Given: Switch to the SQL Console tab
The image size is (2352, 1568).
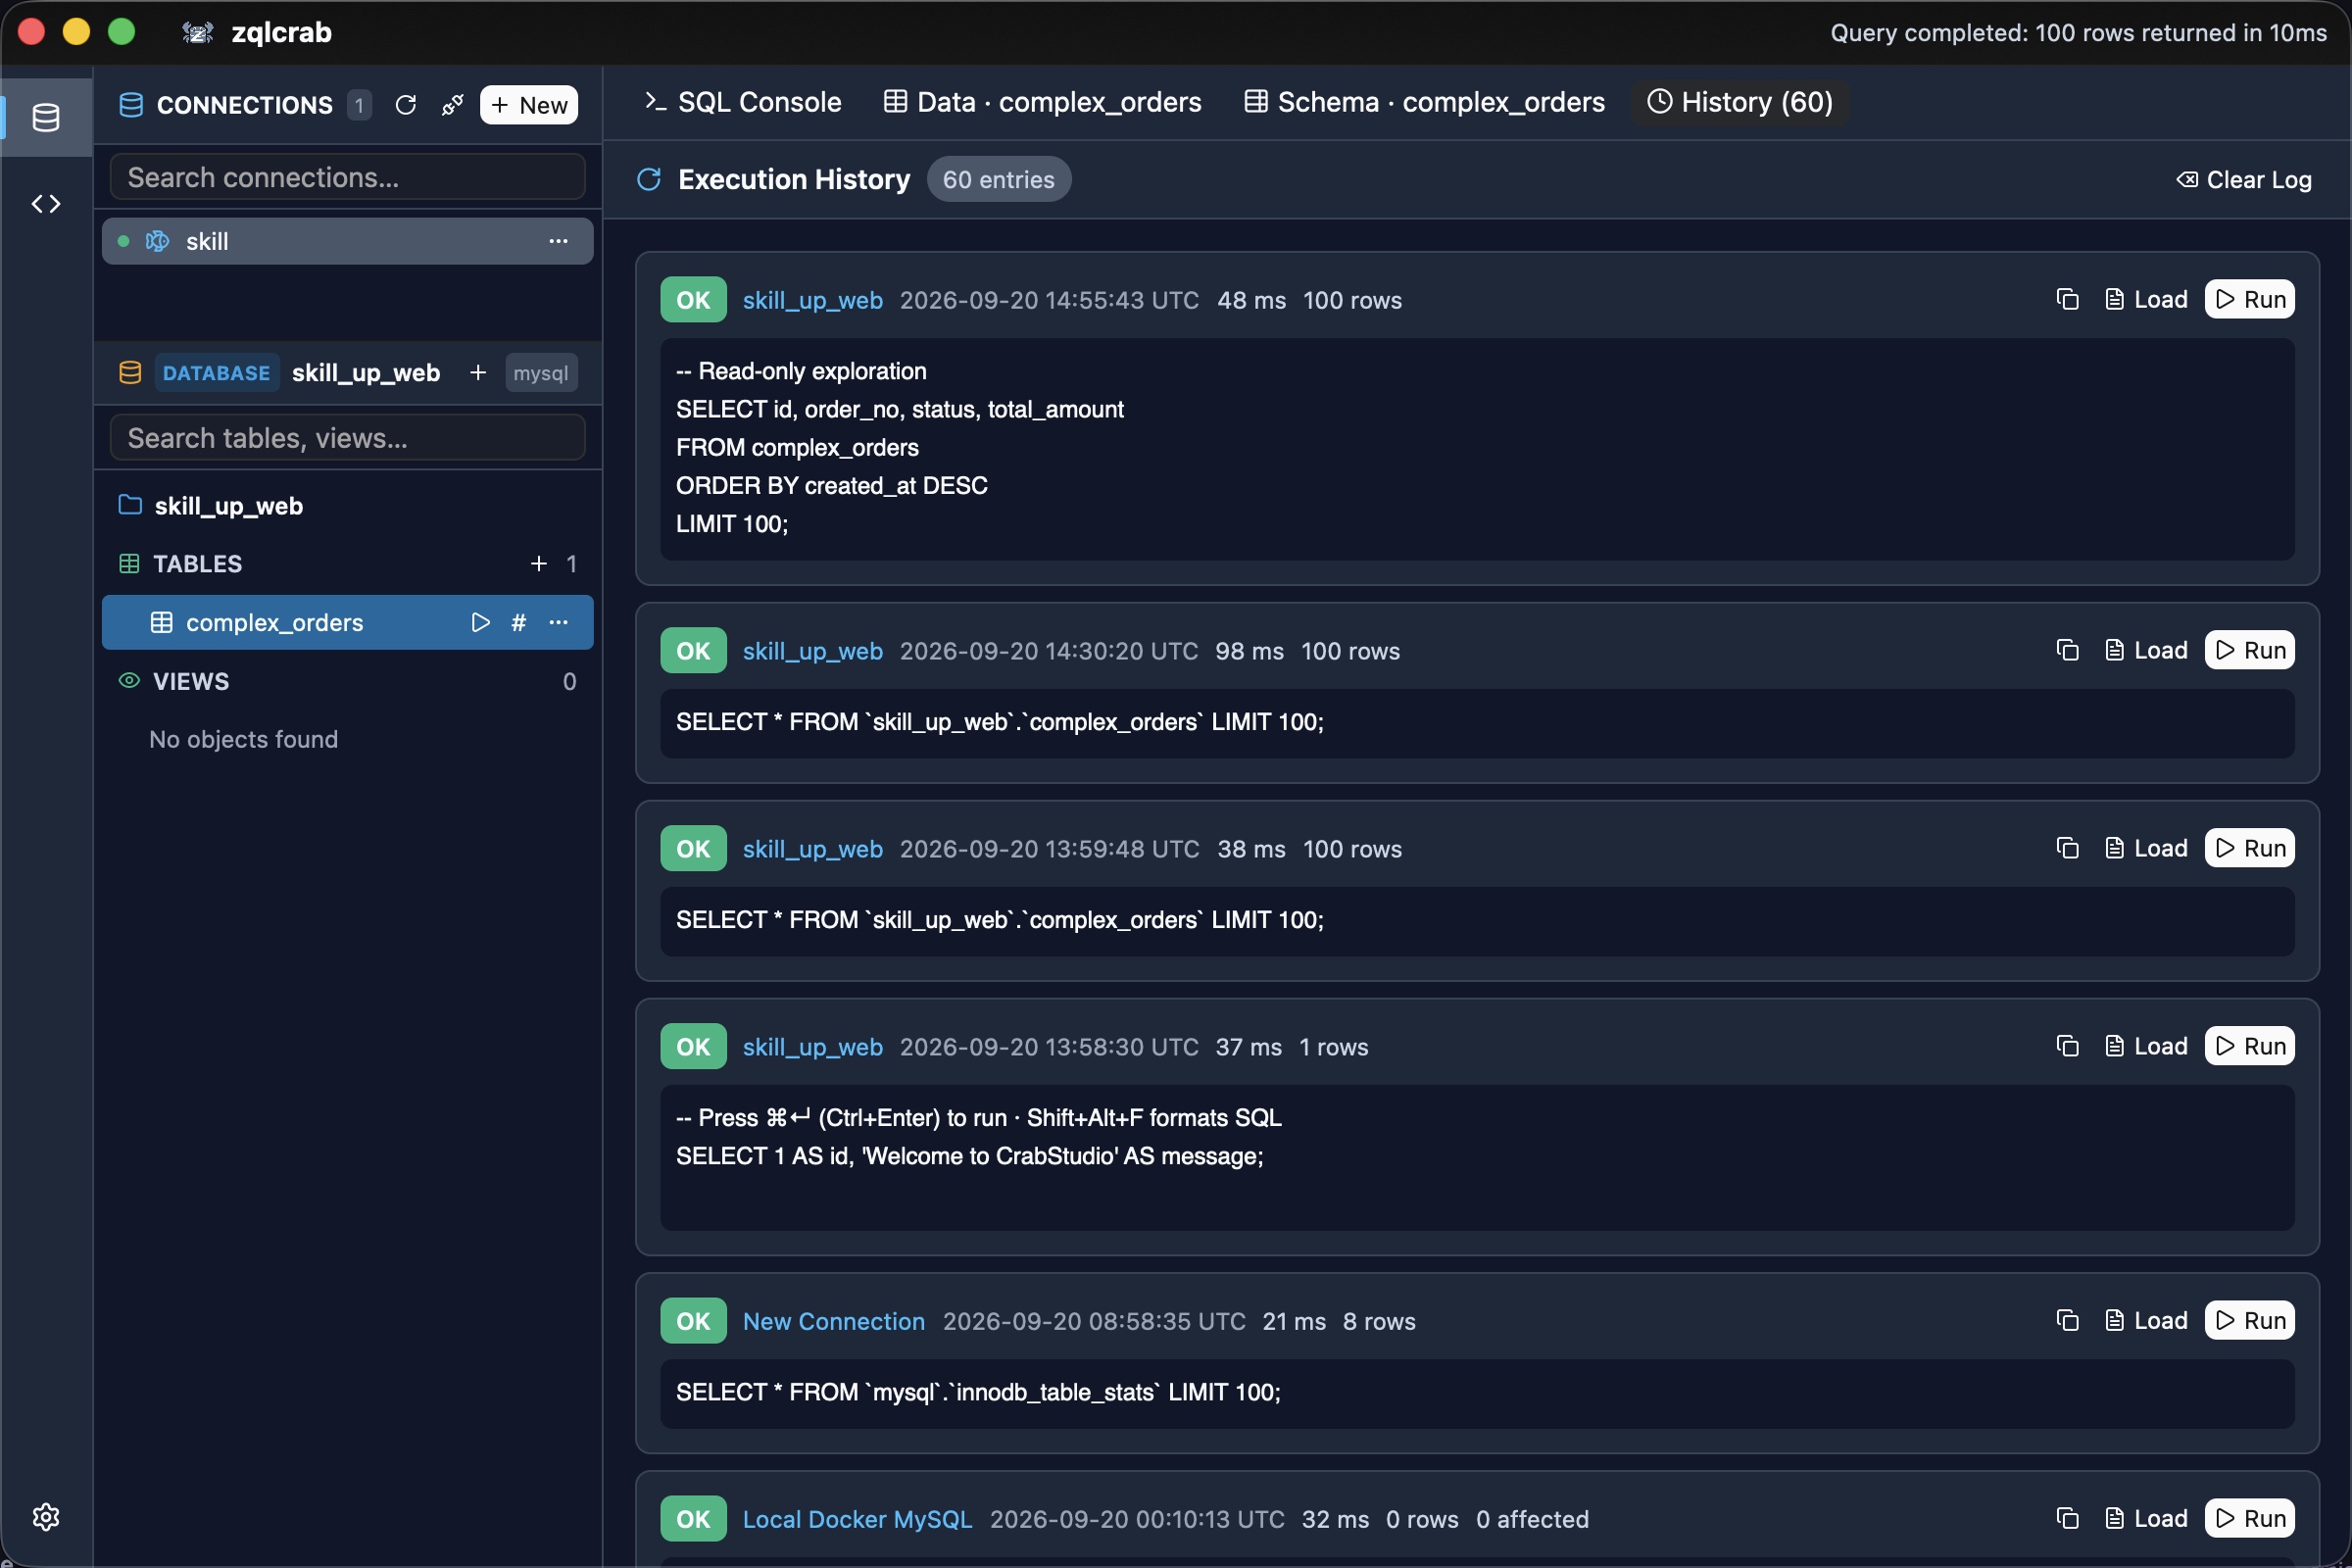Looking at the screenshot, I should pos(742,102).
